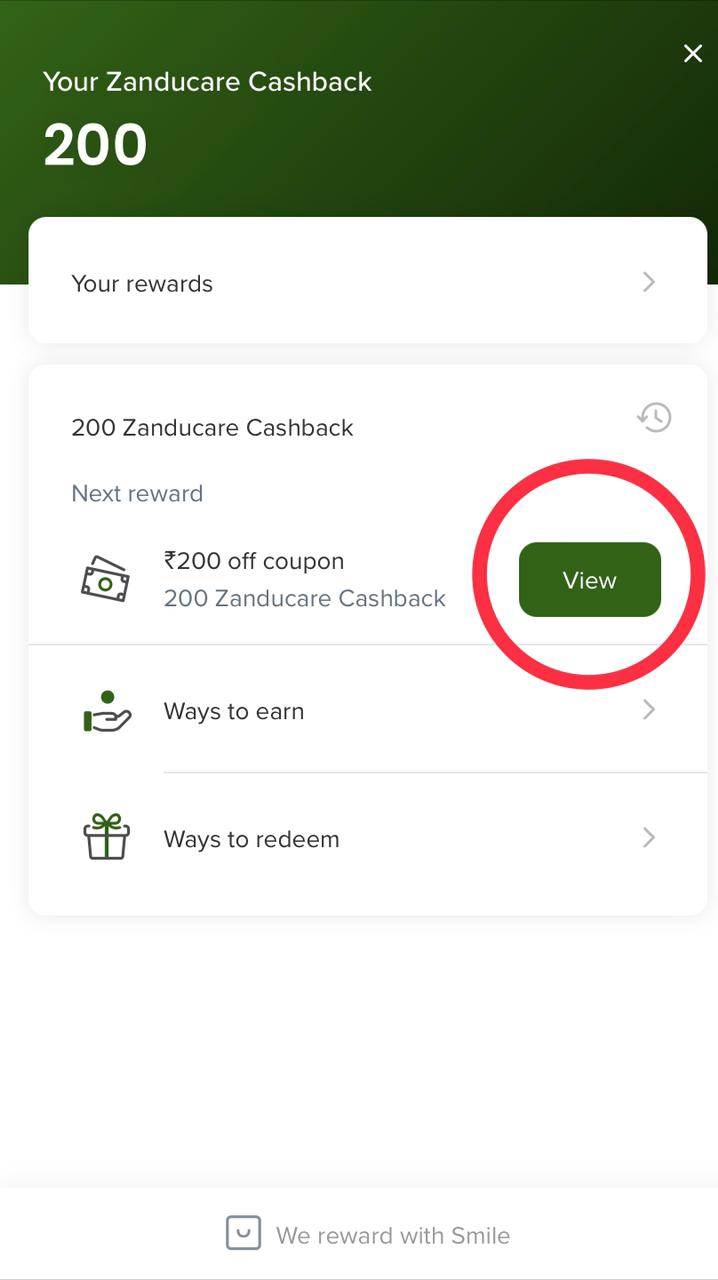Follow the We reward with Smile link
The width and height of the screenshot is (718, 1280).
393,1235
